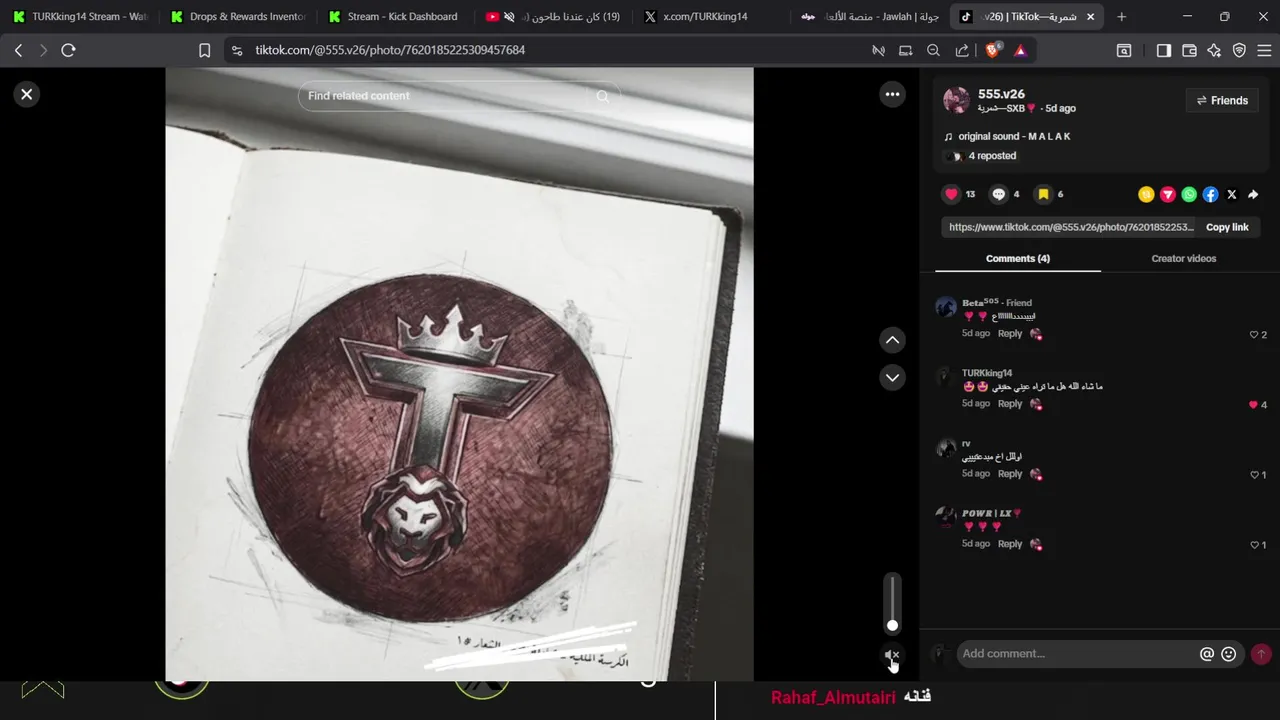Close the TikTok photo viewer with the X
The height and width of the screenshot is (720, 1280).
pyautogui.click(x=27, y=94)
